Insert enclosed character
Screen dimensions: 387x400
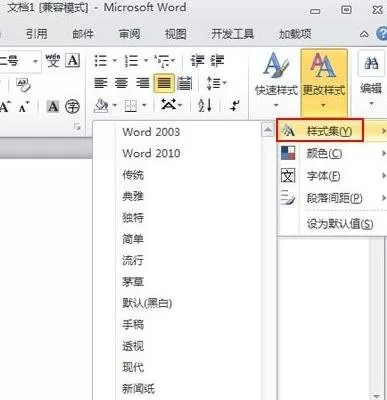tap(72, 107)
